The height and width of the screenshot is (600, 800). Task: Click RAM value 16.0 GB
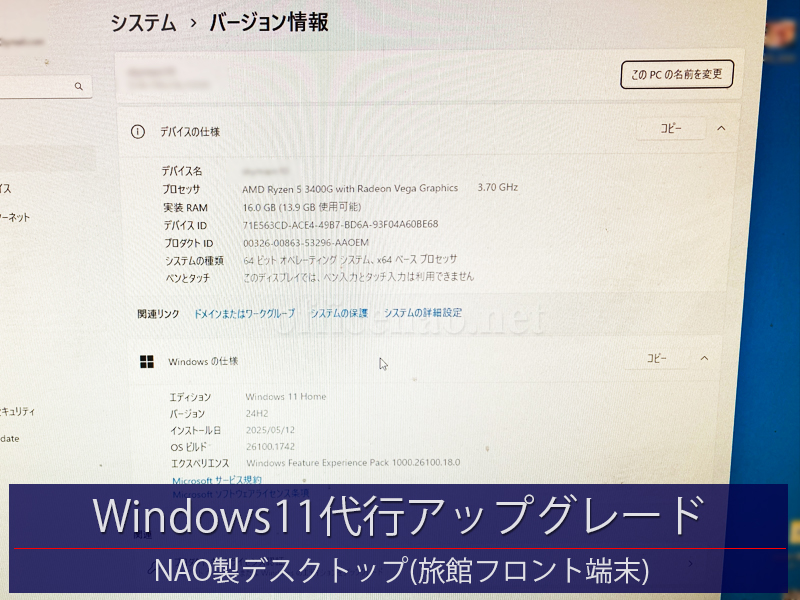click(x=302, y=207)
